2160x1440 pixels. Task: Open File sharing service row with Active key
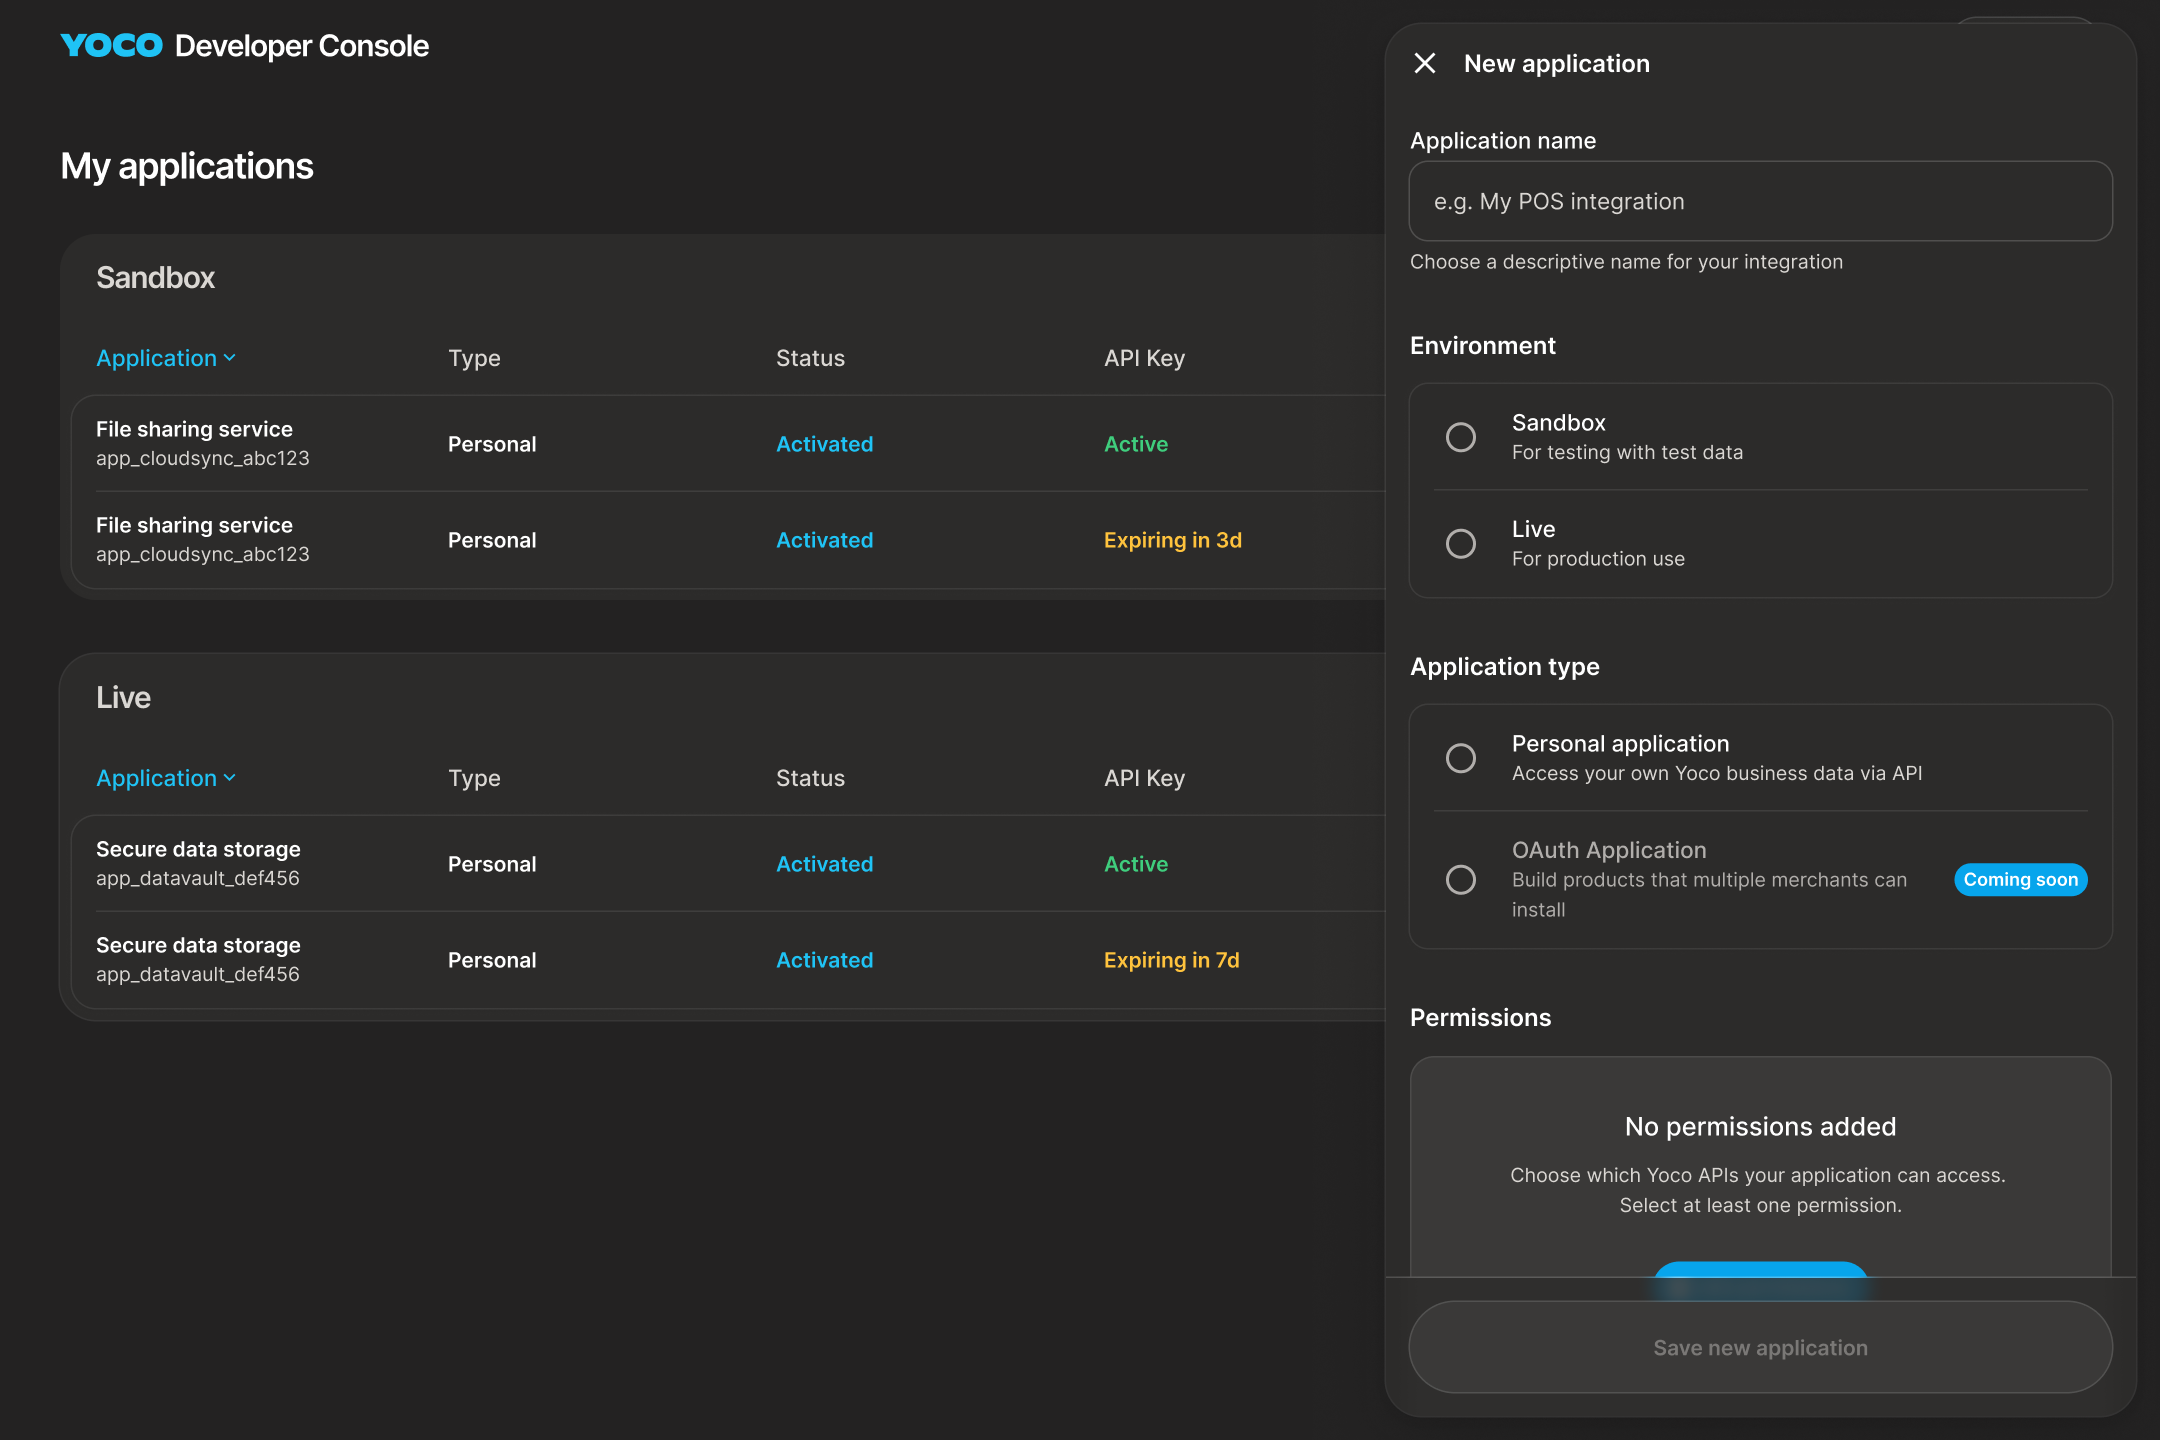(728, 443)
